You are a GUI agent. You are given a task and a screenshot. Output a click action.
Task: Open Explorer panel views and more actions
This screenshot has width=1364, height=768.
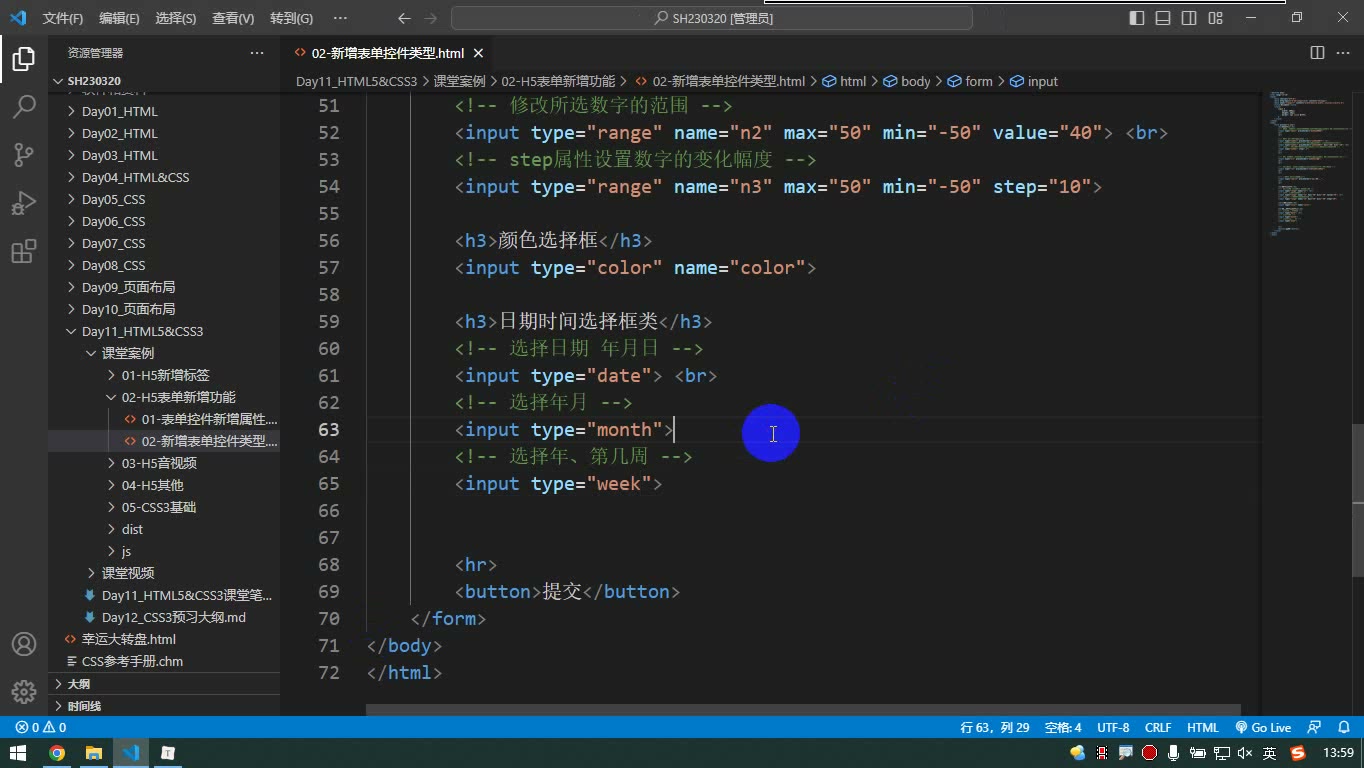point(257,53)
